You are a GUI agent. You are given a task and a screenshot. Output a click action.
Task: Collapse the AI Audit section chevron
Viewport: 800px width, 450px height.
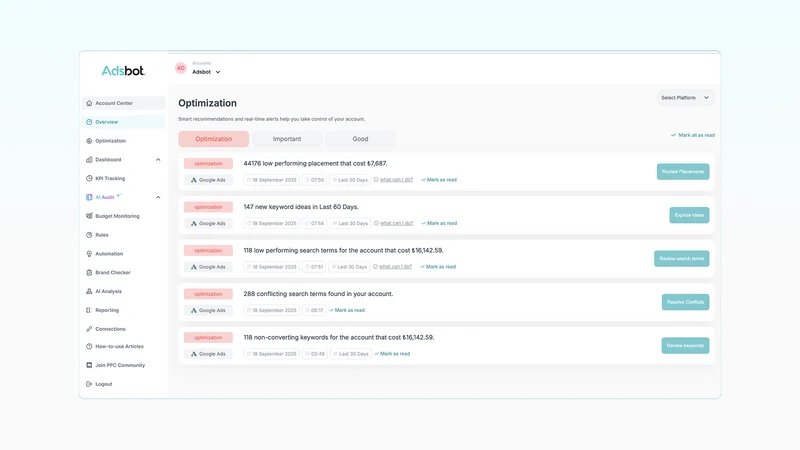(158, 197)
